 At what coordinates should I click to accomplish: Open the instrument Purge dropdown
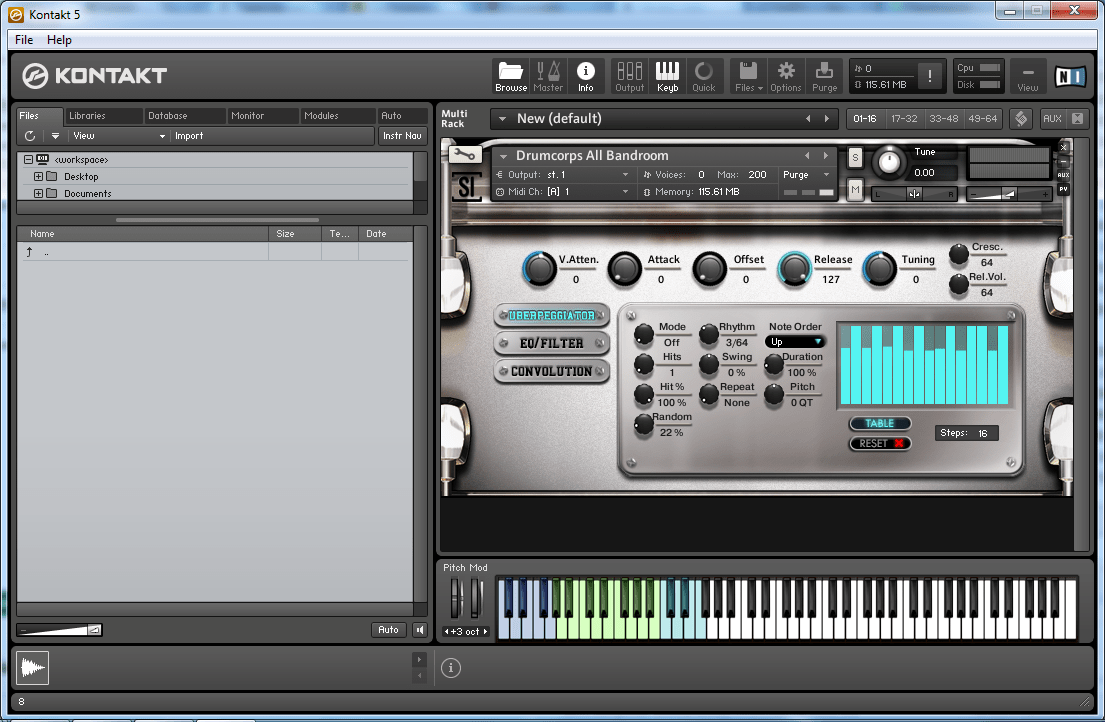[x=807, y=175]
